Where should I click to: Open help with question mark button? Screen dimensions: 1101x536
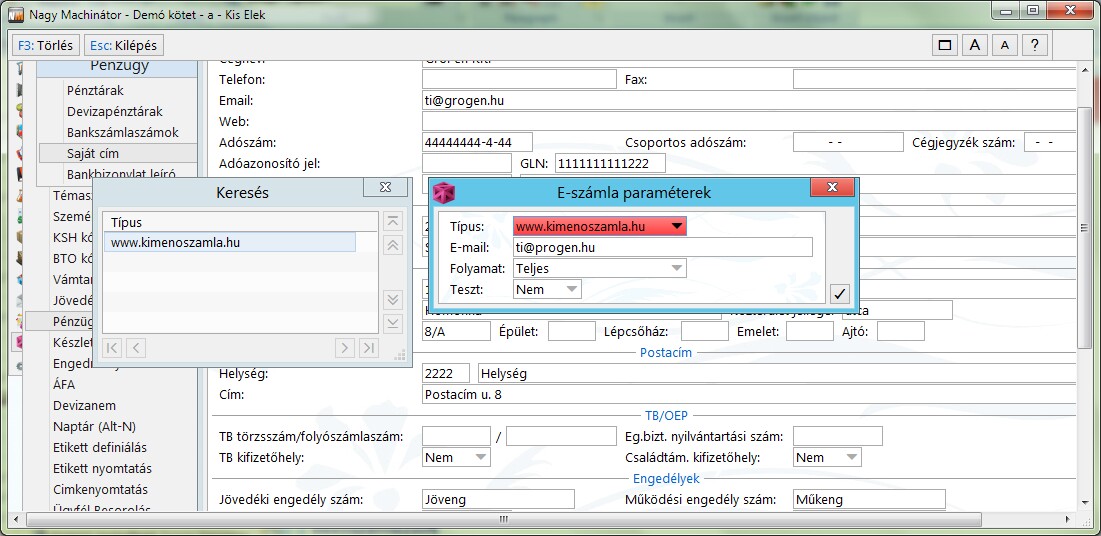click(1034, 45)
